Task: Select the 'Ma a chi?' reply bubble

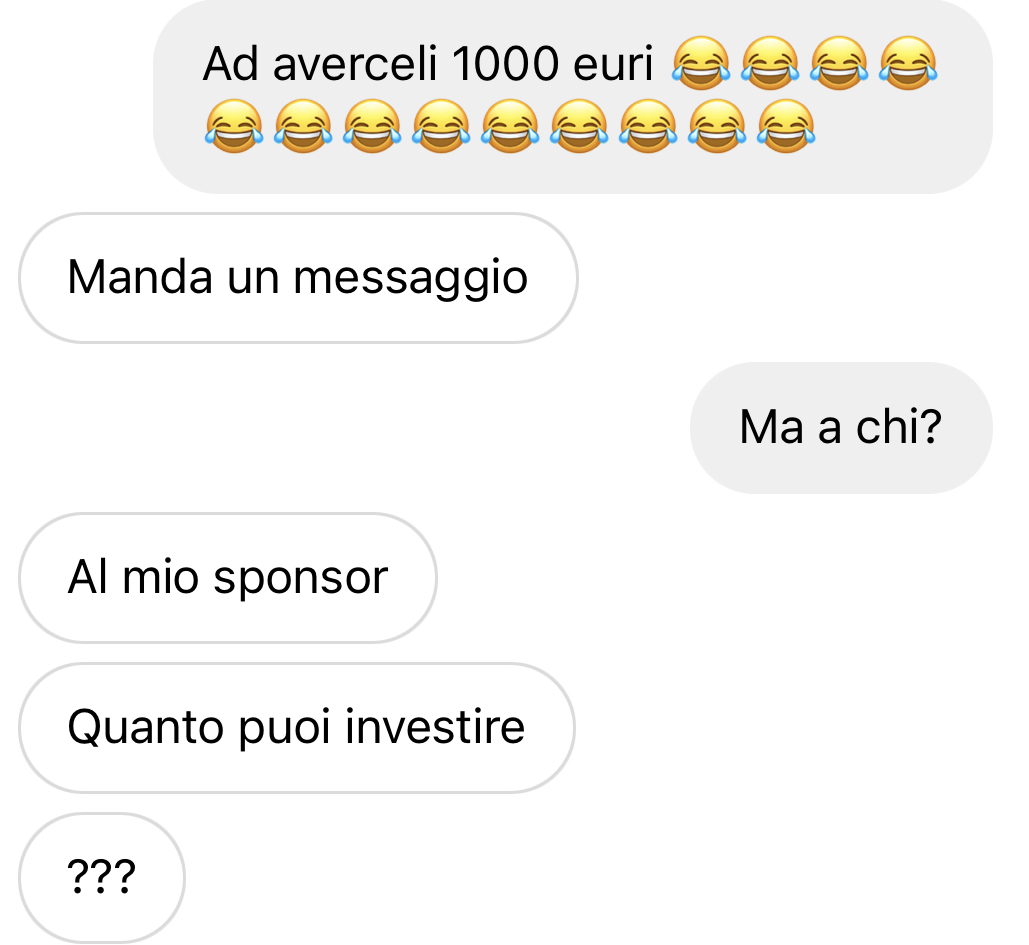Action: coord(841,428)
